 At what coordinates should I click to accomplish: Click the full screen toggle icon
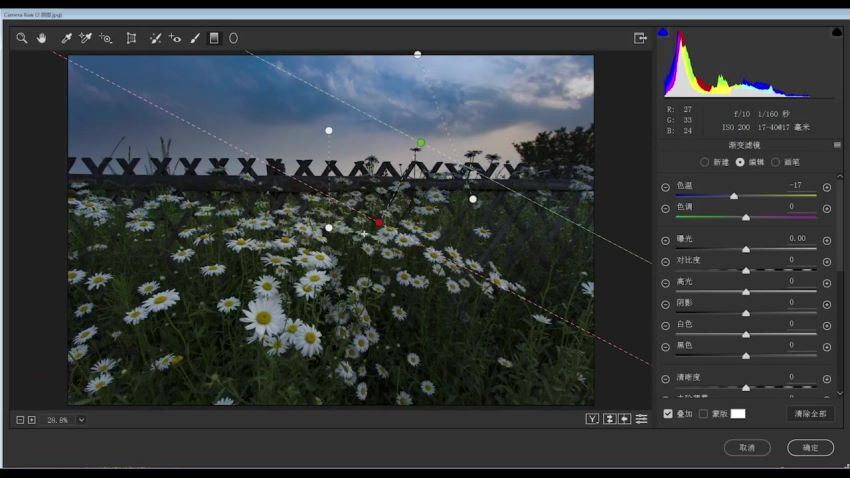point(640,38)
